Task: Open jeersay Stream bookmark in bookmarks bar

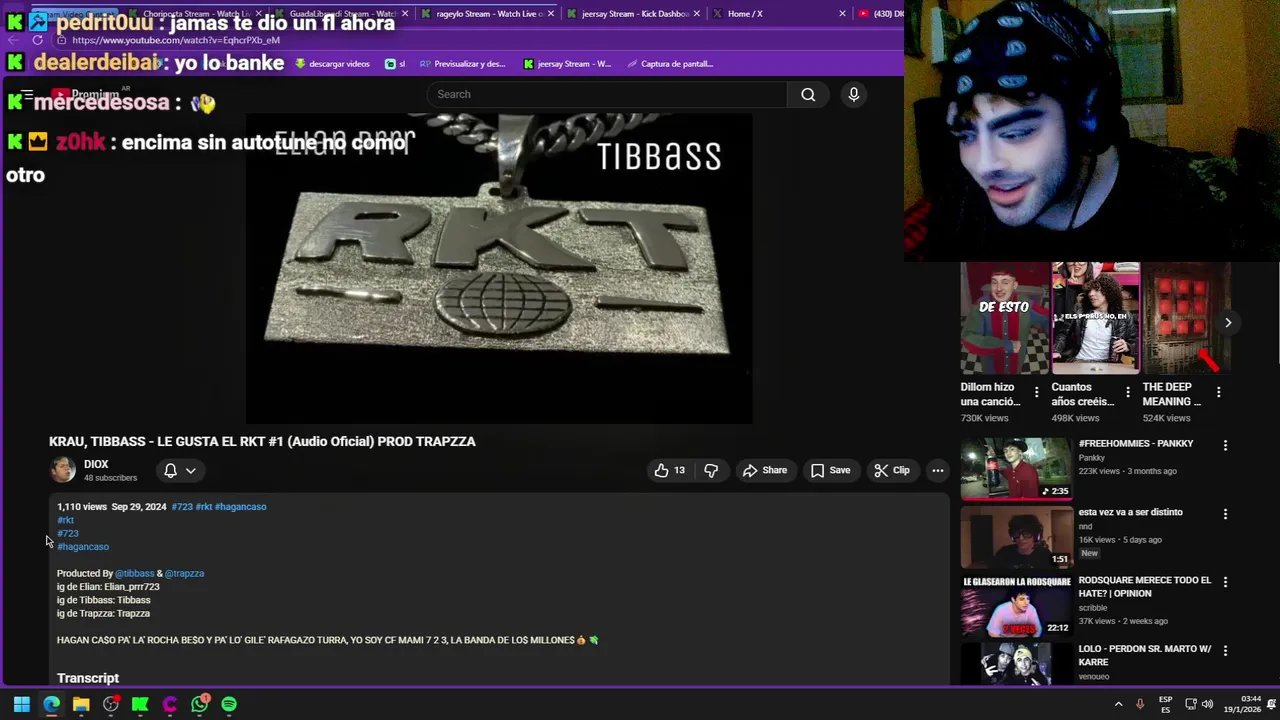Action: (567, 64)
